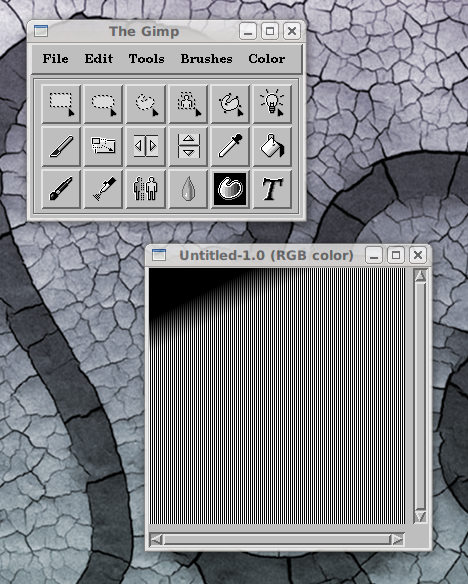Open the Tools menu

146,59
